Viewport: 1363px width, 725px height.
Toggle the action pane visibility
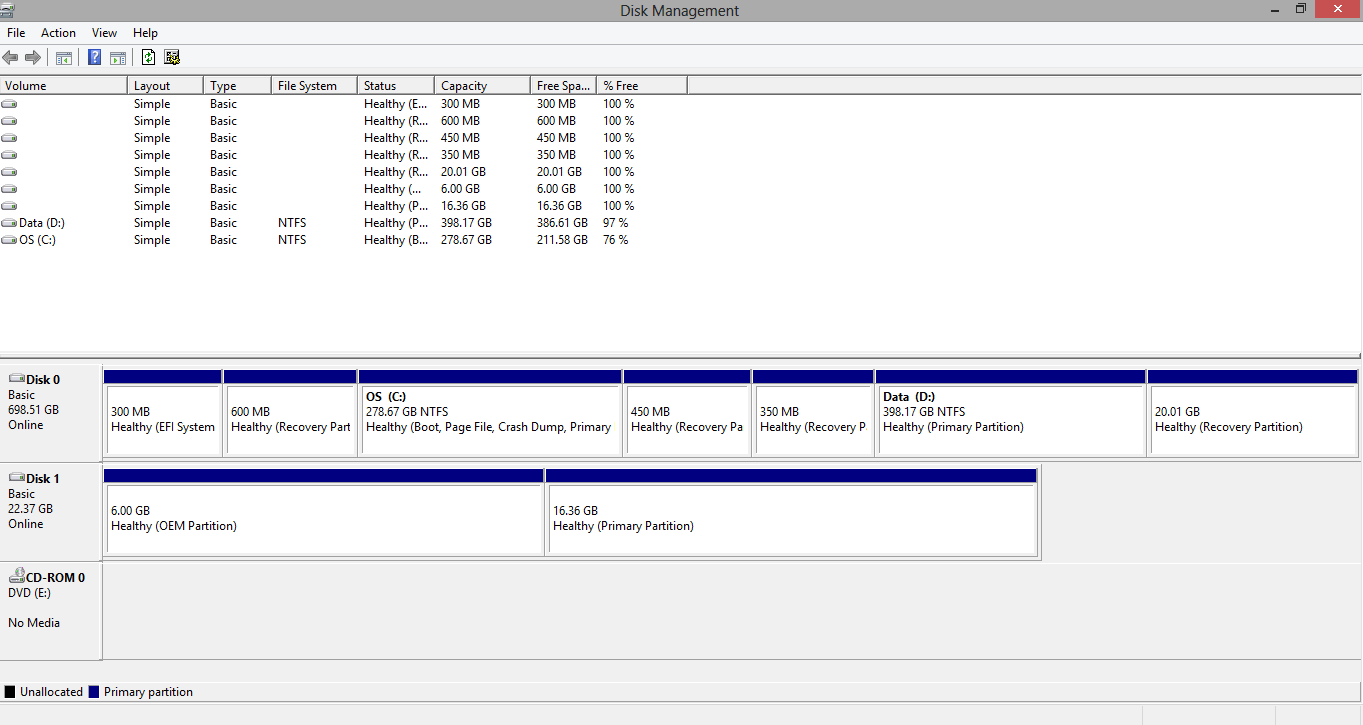tap(117, 57)
